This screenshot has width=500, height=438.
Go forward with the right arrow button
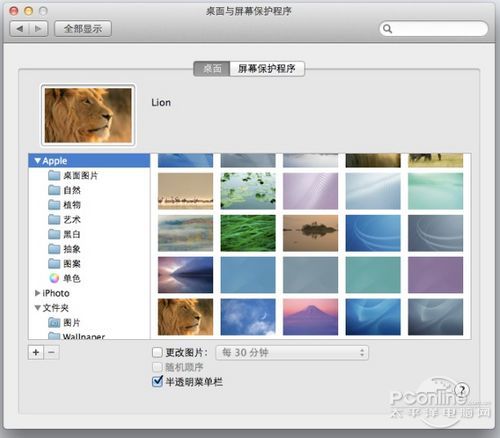point(39,29)
